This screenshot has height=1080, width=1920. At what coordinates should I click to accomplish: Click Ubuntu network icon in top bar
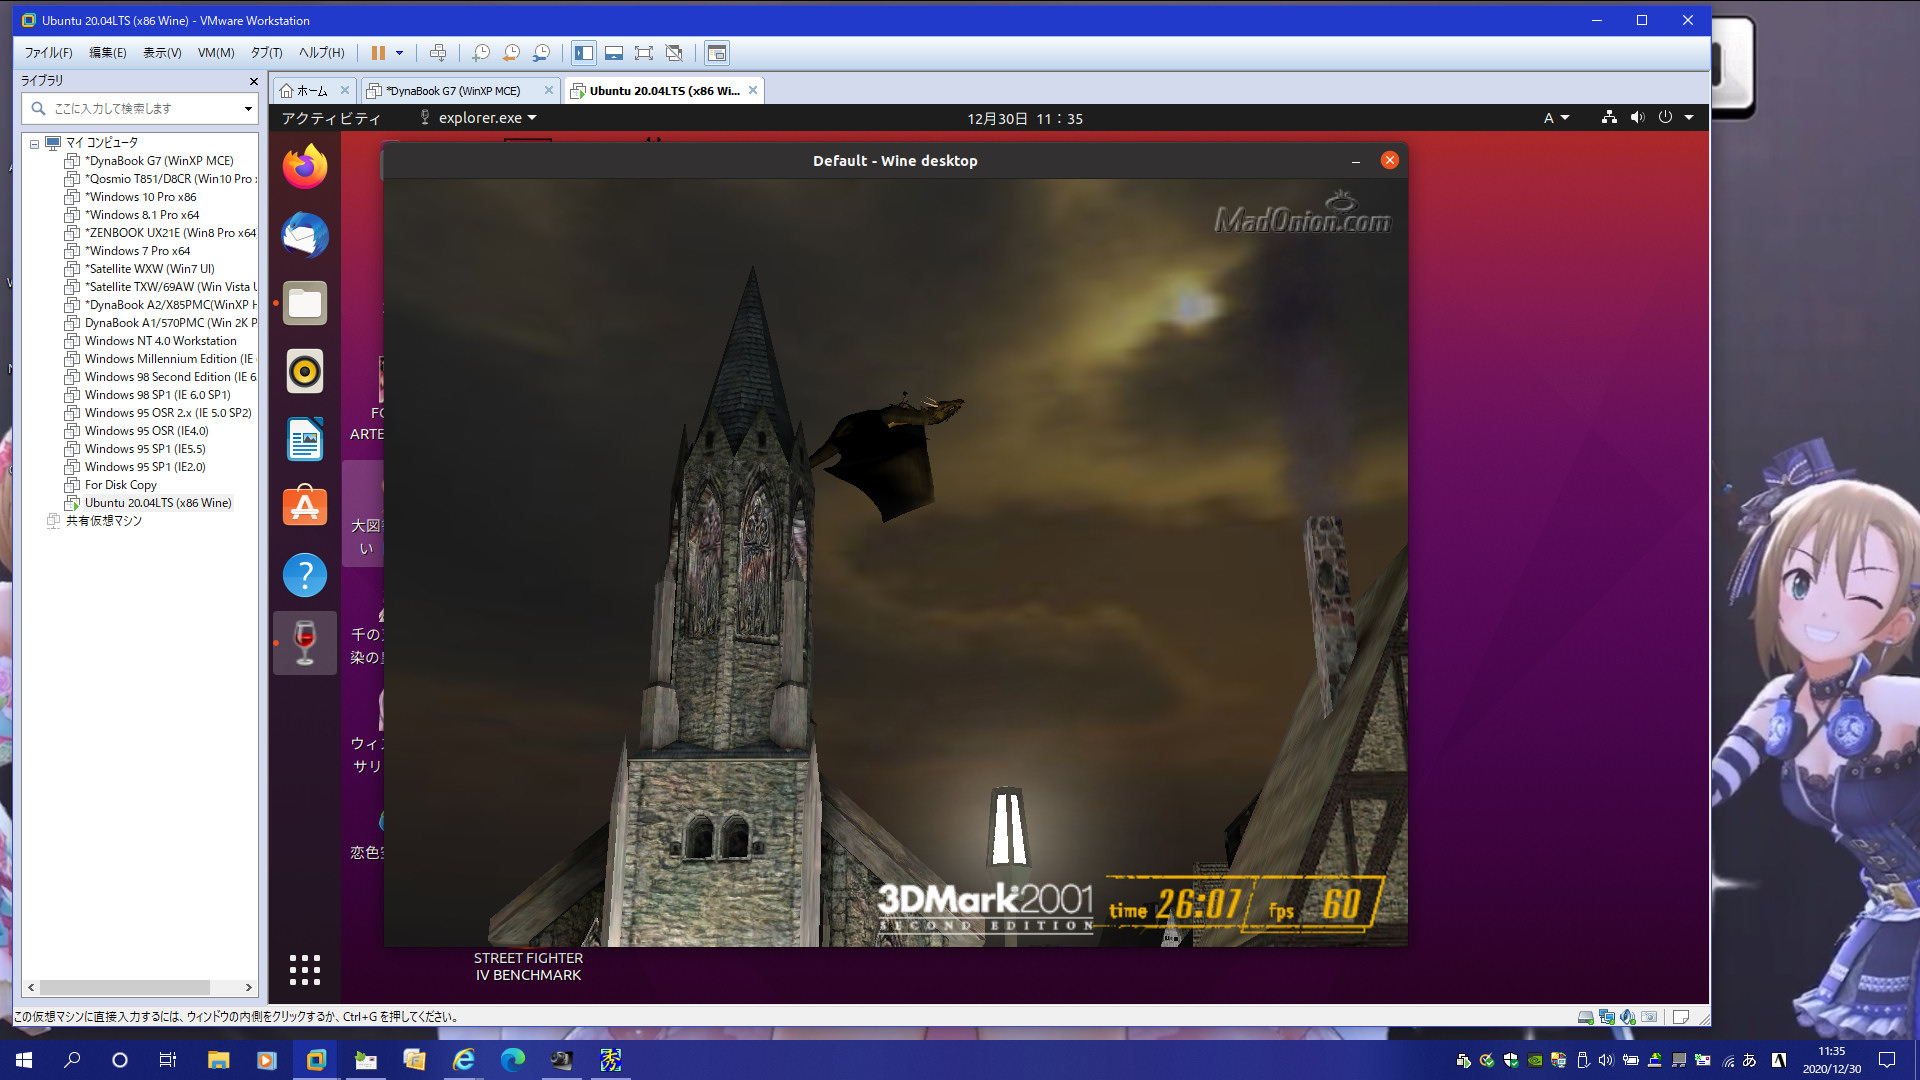[x=1609, y=117]
